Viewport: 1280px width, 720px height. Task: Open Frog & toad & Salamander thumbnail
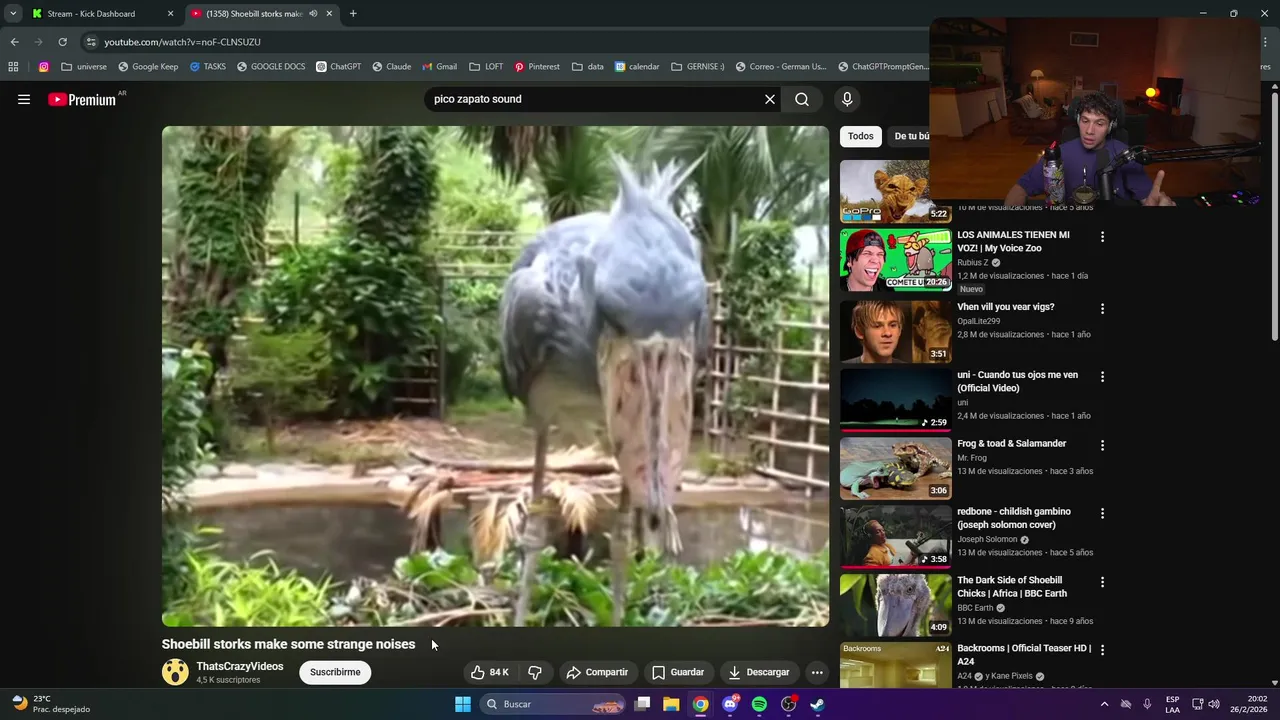(895, 468)
